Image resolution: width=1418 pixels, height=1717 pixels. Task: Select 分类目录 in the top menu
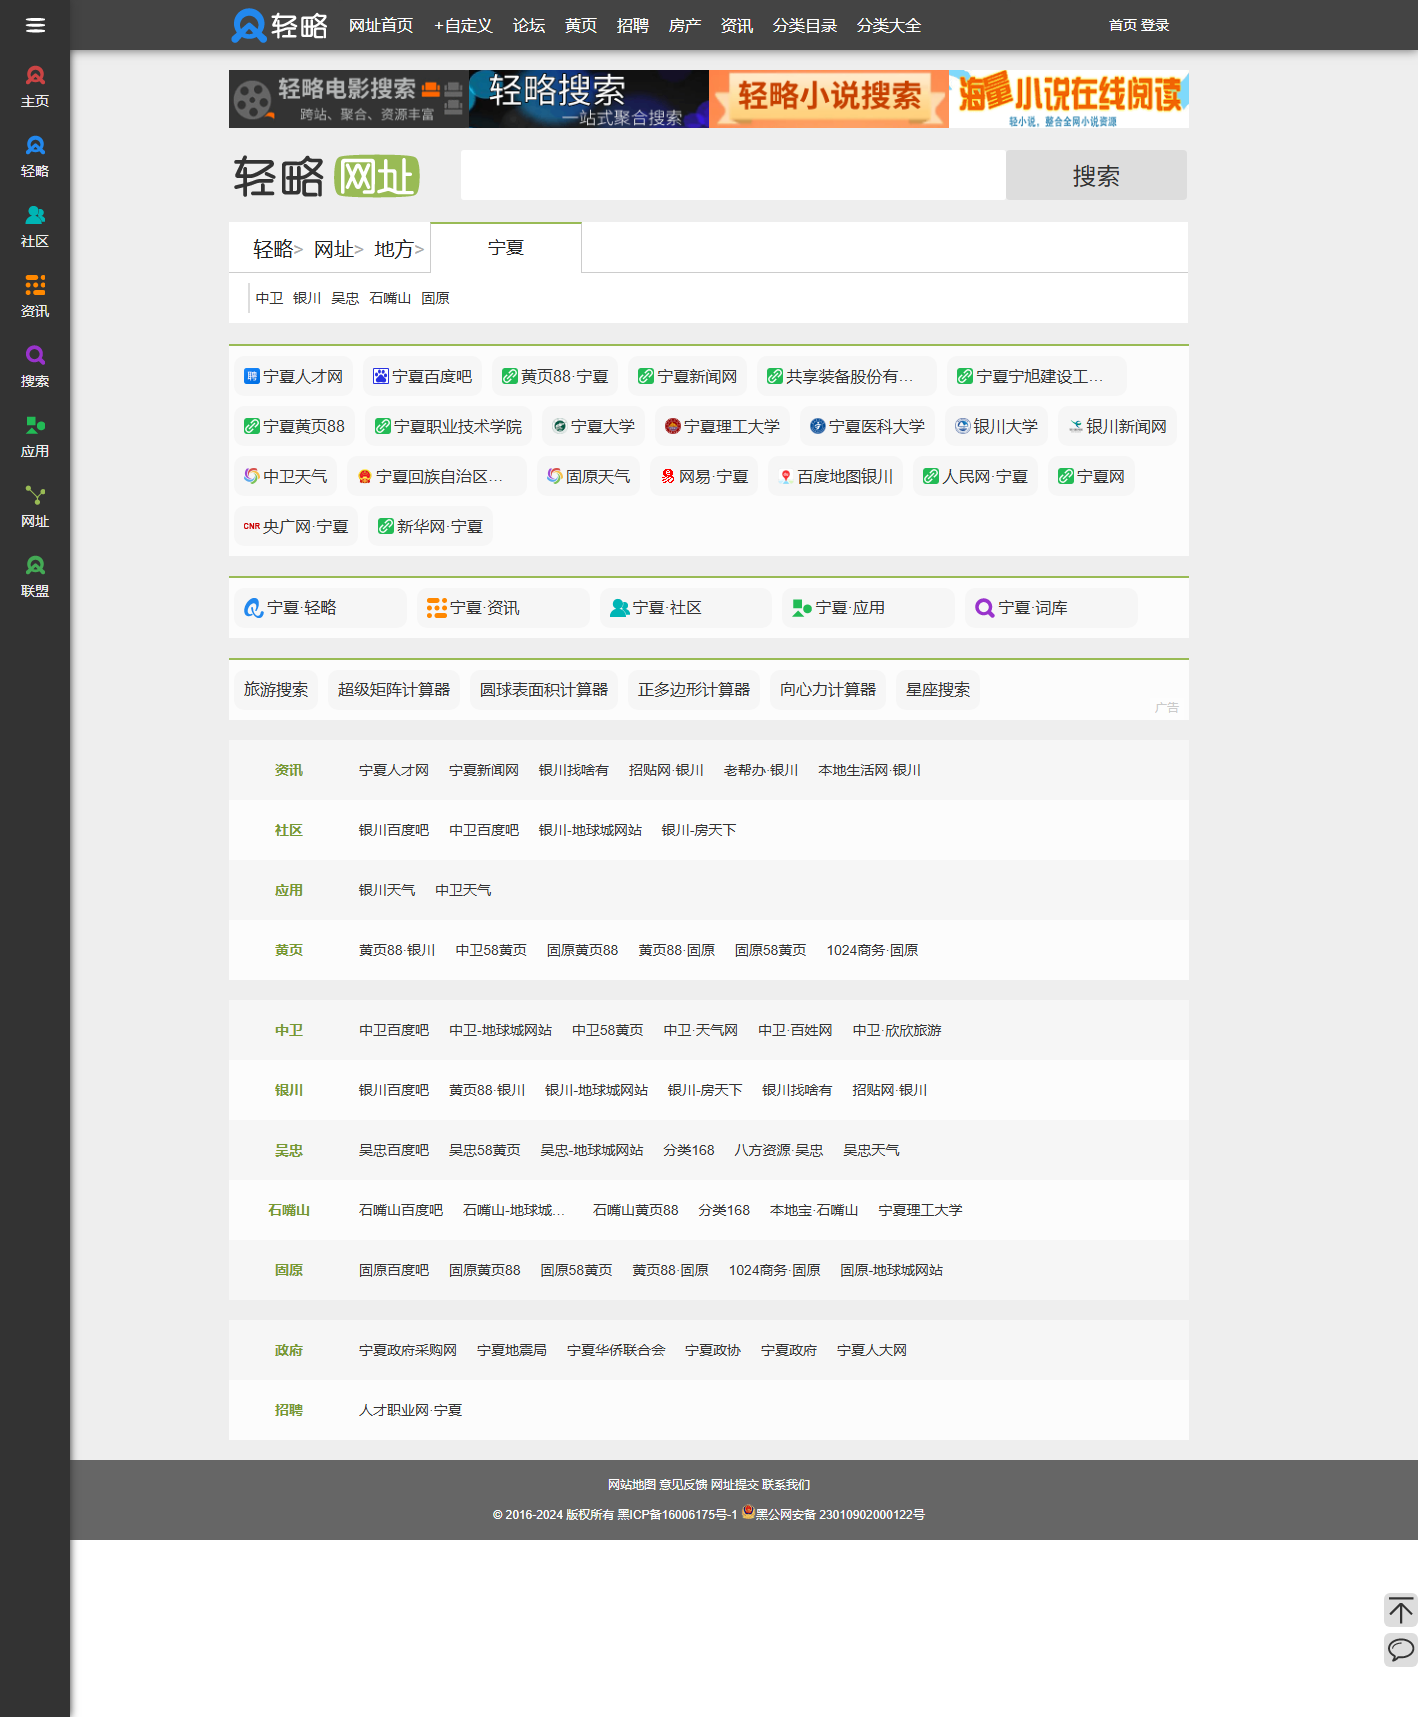point(804,25)
